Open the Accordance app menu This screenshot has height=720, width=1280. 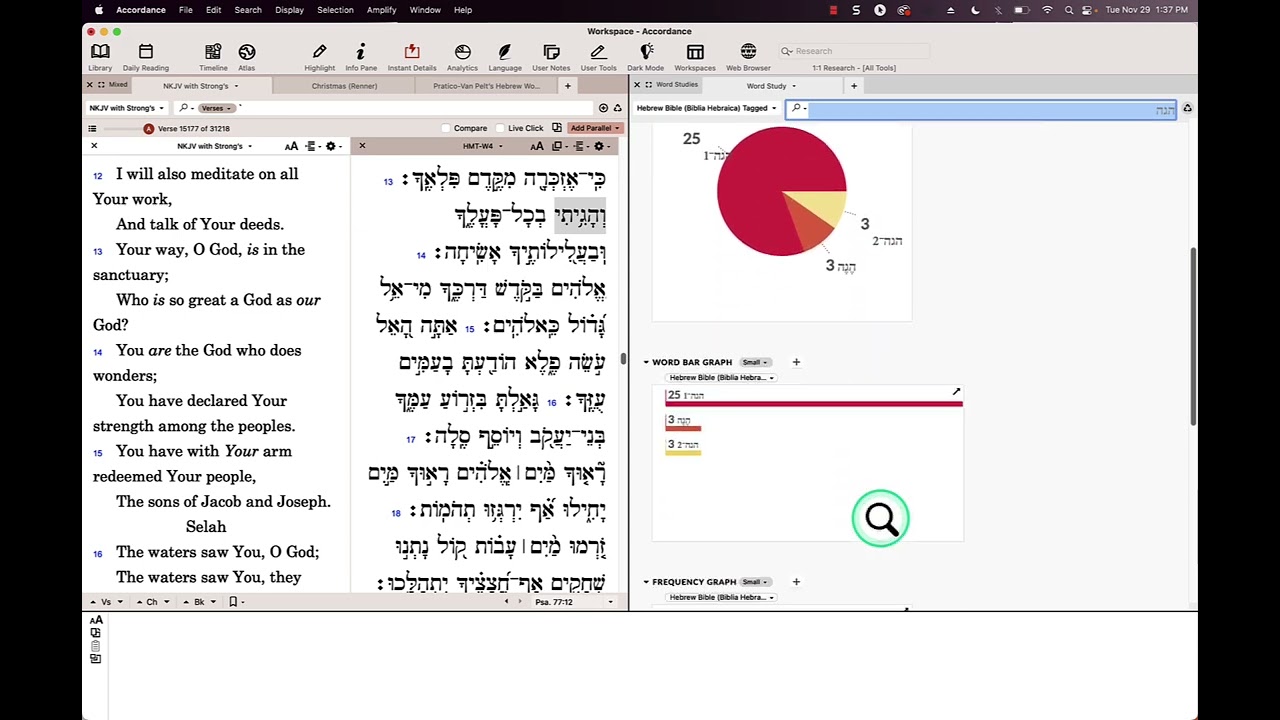click(140, 10)
